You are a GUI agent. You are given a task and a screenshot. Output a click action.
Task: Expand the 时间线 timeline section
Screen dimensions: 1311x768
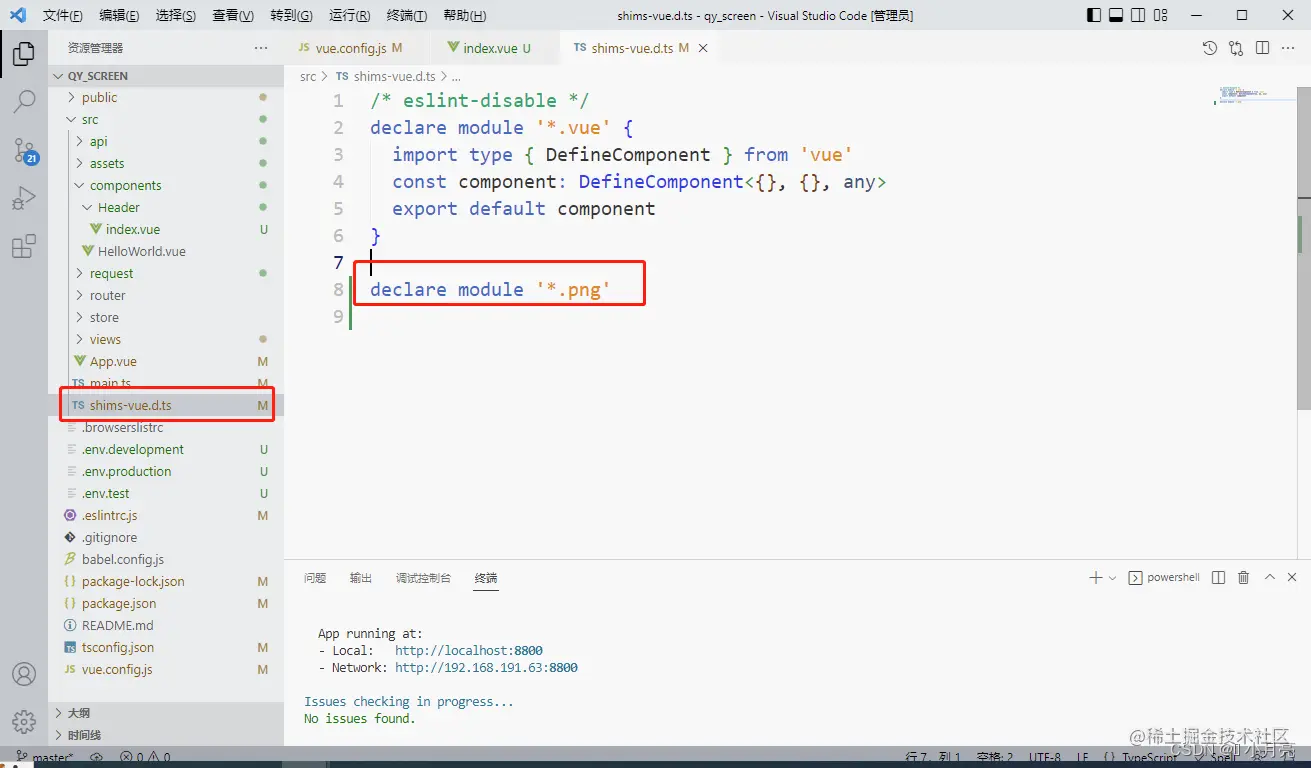pyautogui.click(x=166, y=735)
